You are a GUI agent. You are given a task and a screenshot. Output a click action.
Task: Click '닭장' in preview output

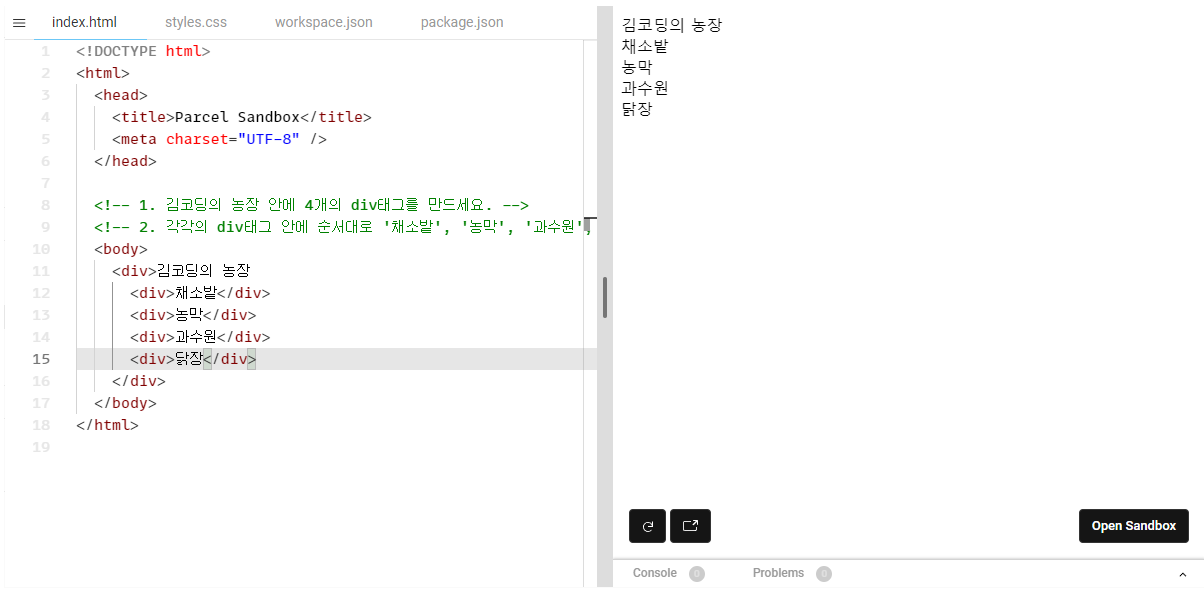tap(637, 109)
